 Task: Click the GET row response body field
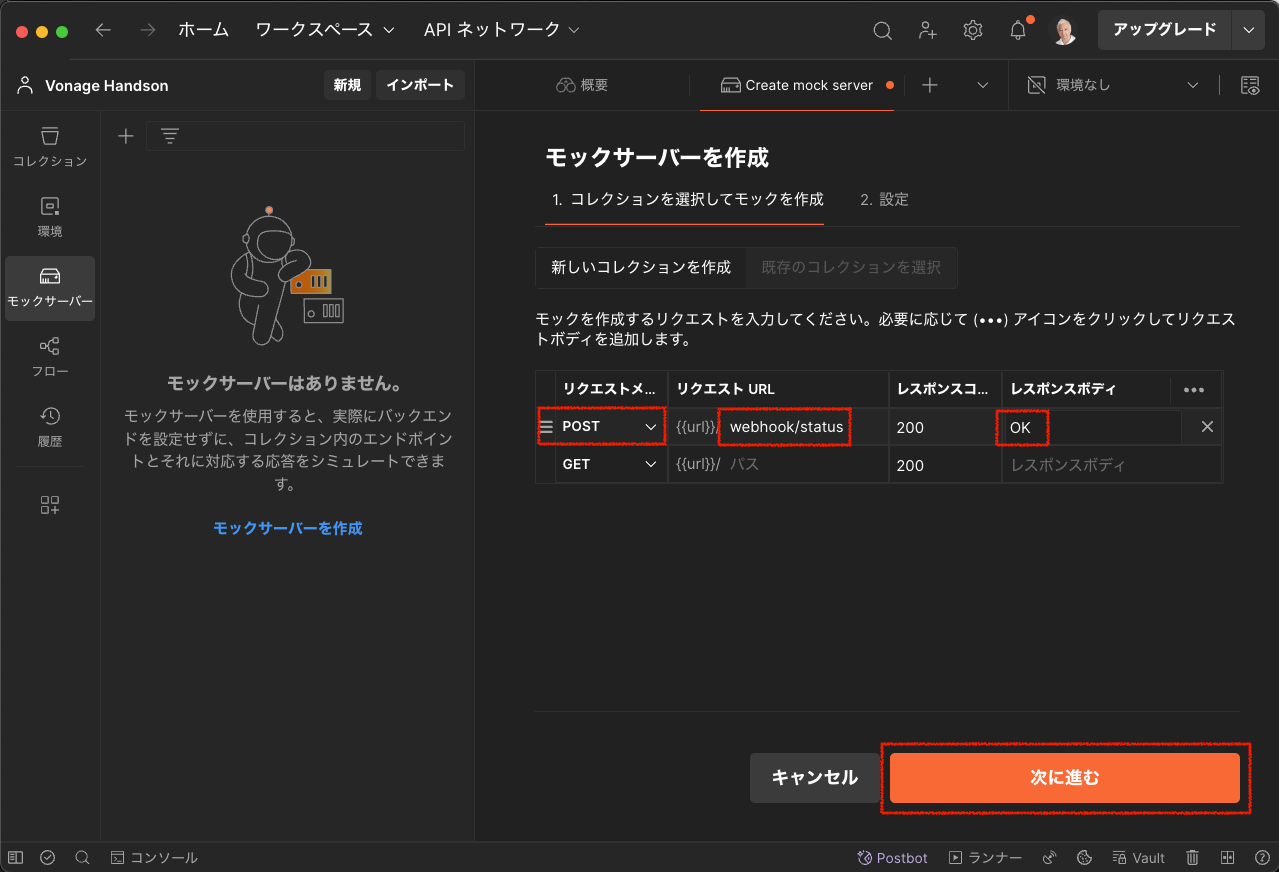pos(1112,465)
